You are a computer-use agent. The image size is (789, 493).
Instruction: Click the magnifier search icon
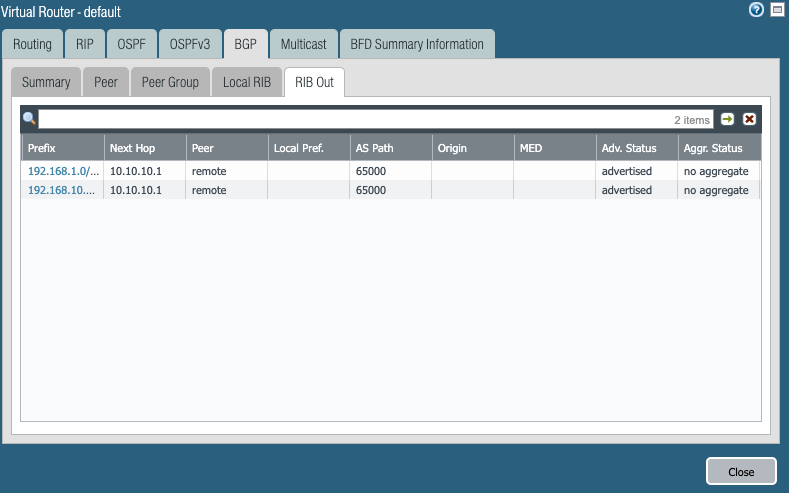click(x=29, y=119)
